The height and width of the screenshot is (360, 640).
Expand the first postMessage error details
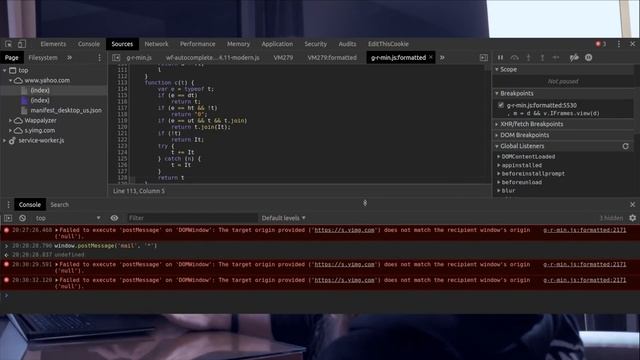pos(57,230)
